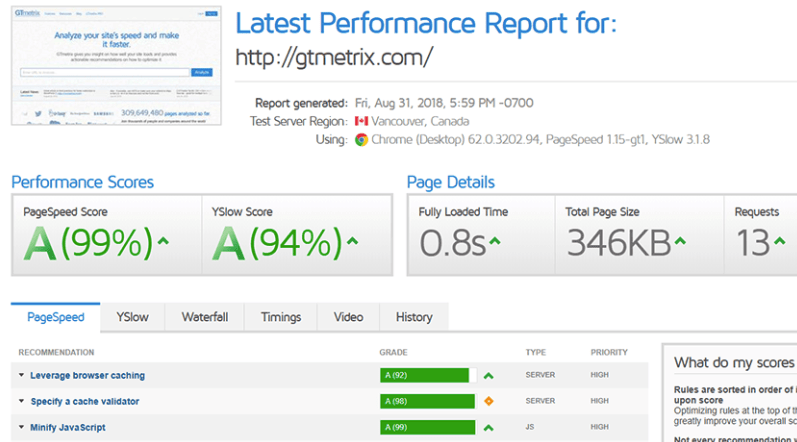This screenshot has height=442, width=797.
Task: Click the 0.8s fully loaded time value
Action: pos(452,243)
